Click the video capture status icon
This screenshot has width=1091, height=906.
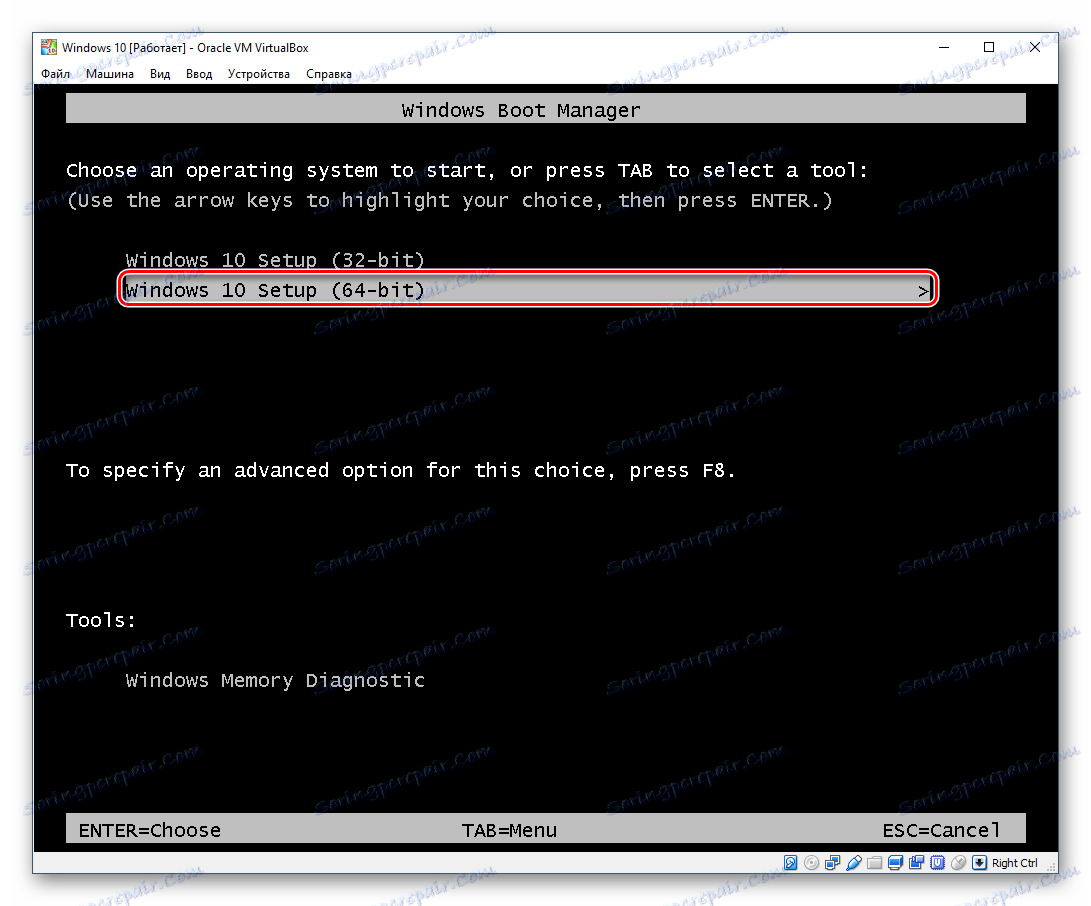coord(916,863)
